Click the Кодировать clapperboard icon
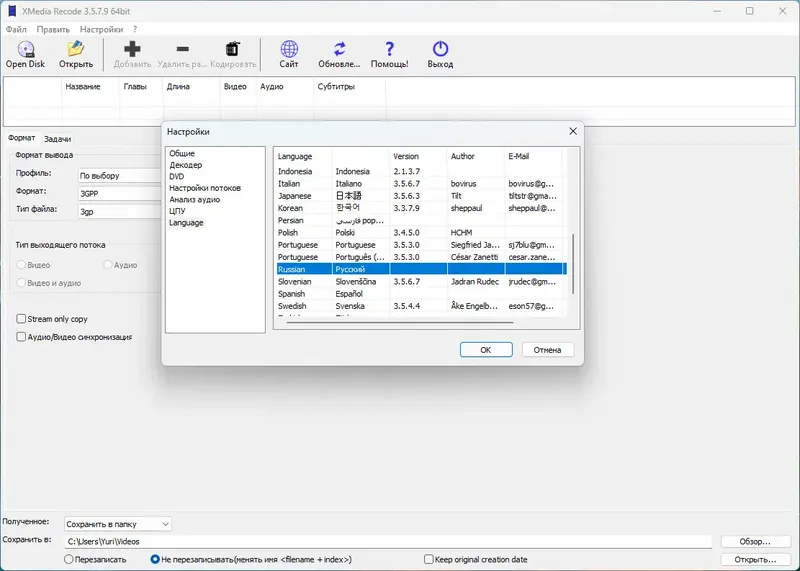Viewport: 800px width, 571px height. click(x=233, y=49)
